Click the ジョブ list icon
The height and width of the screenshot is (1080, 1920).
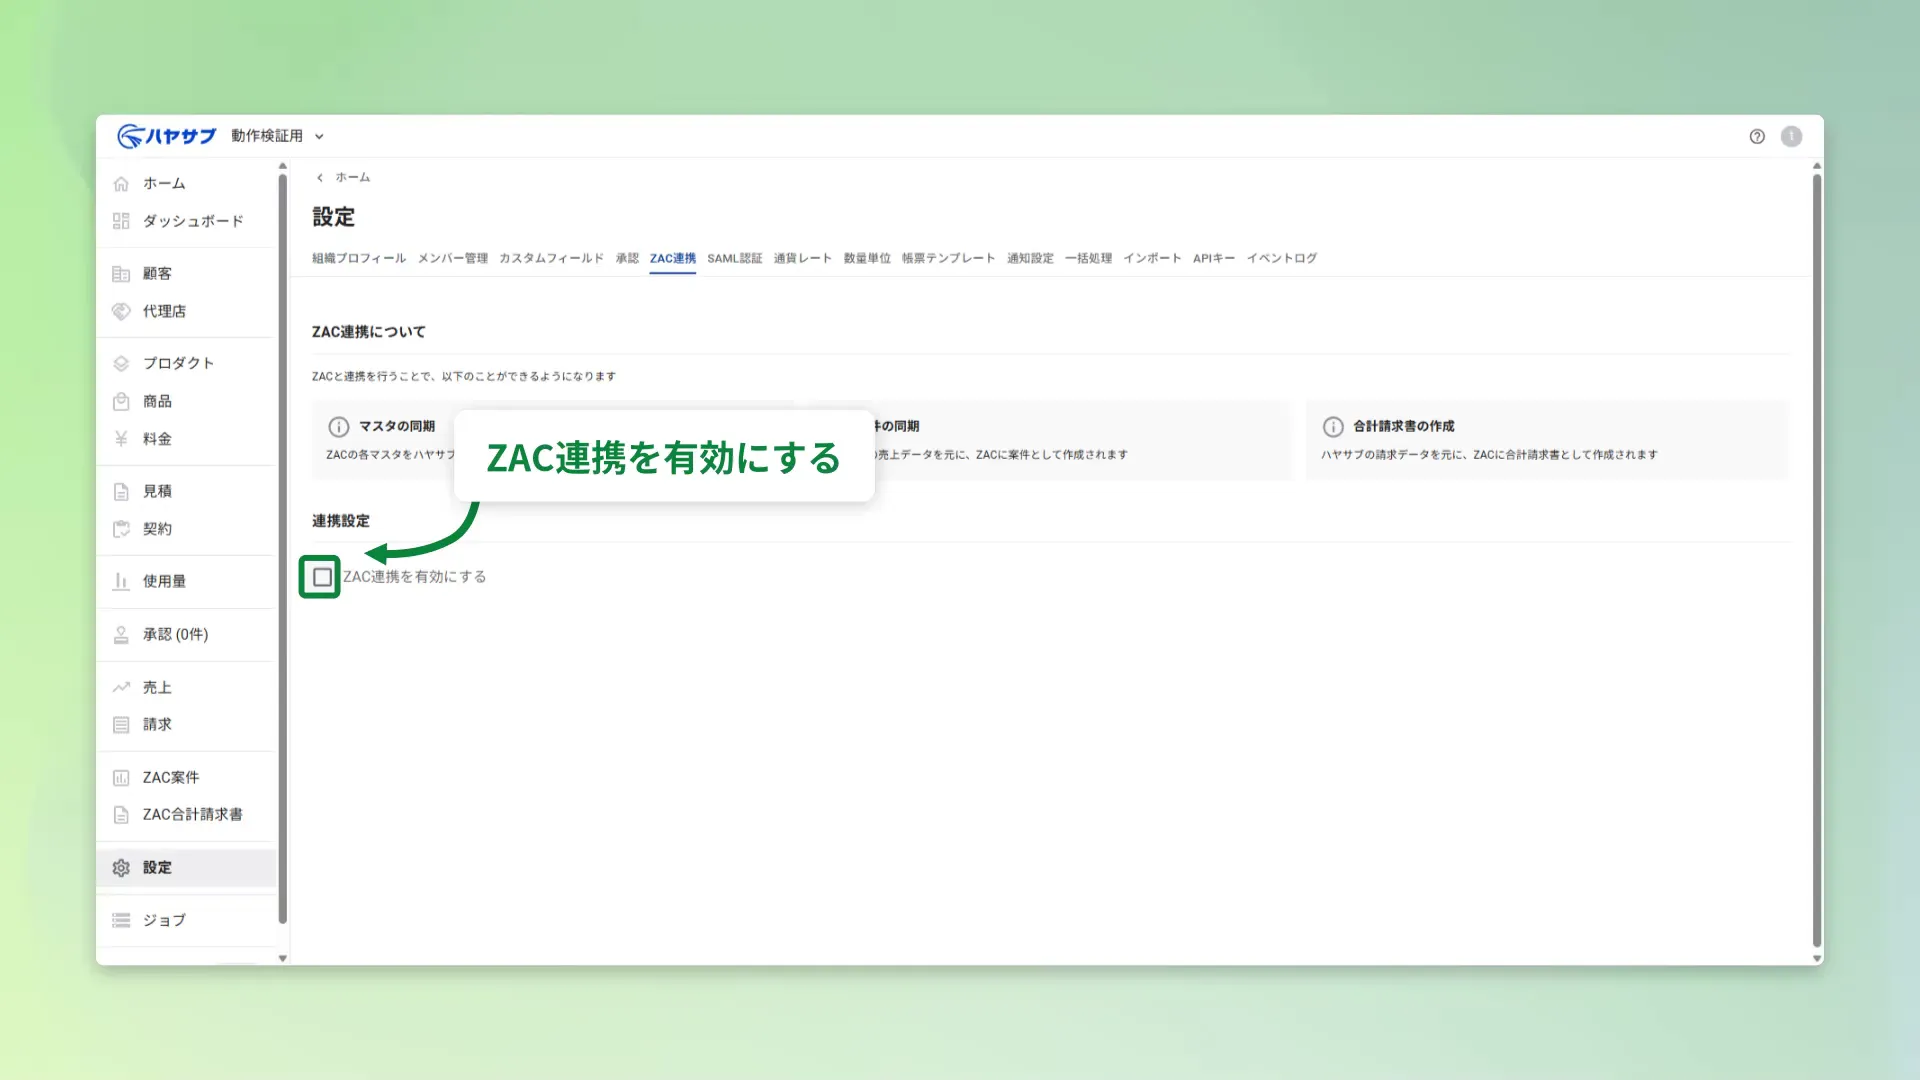pyautogui.click(x=121, y=920)
